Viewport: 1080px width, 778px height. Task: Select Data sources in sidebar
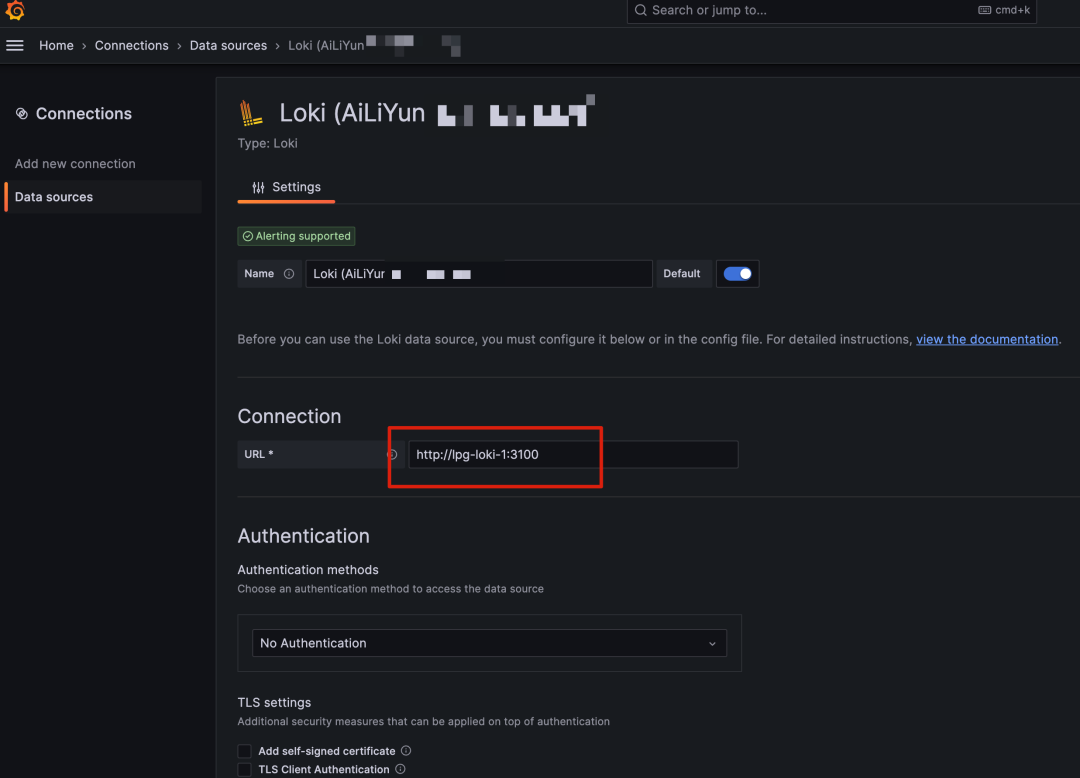103,197
